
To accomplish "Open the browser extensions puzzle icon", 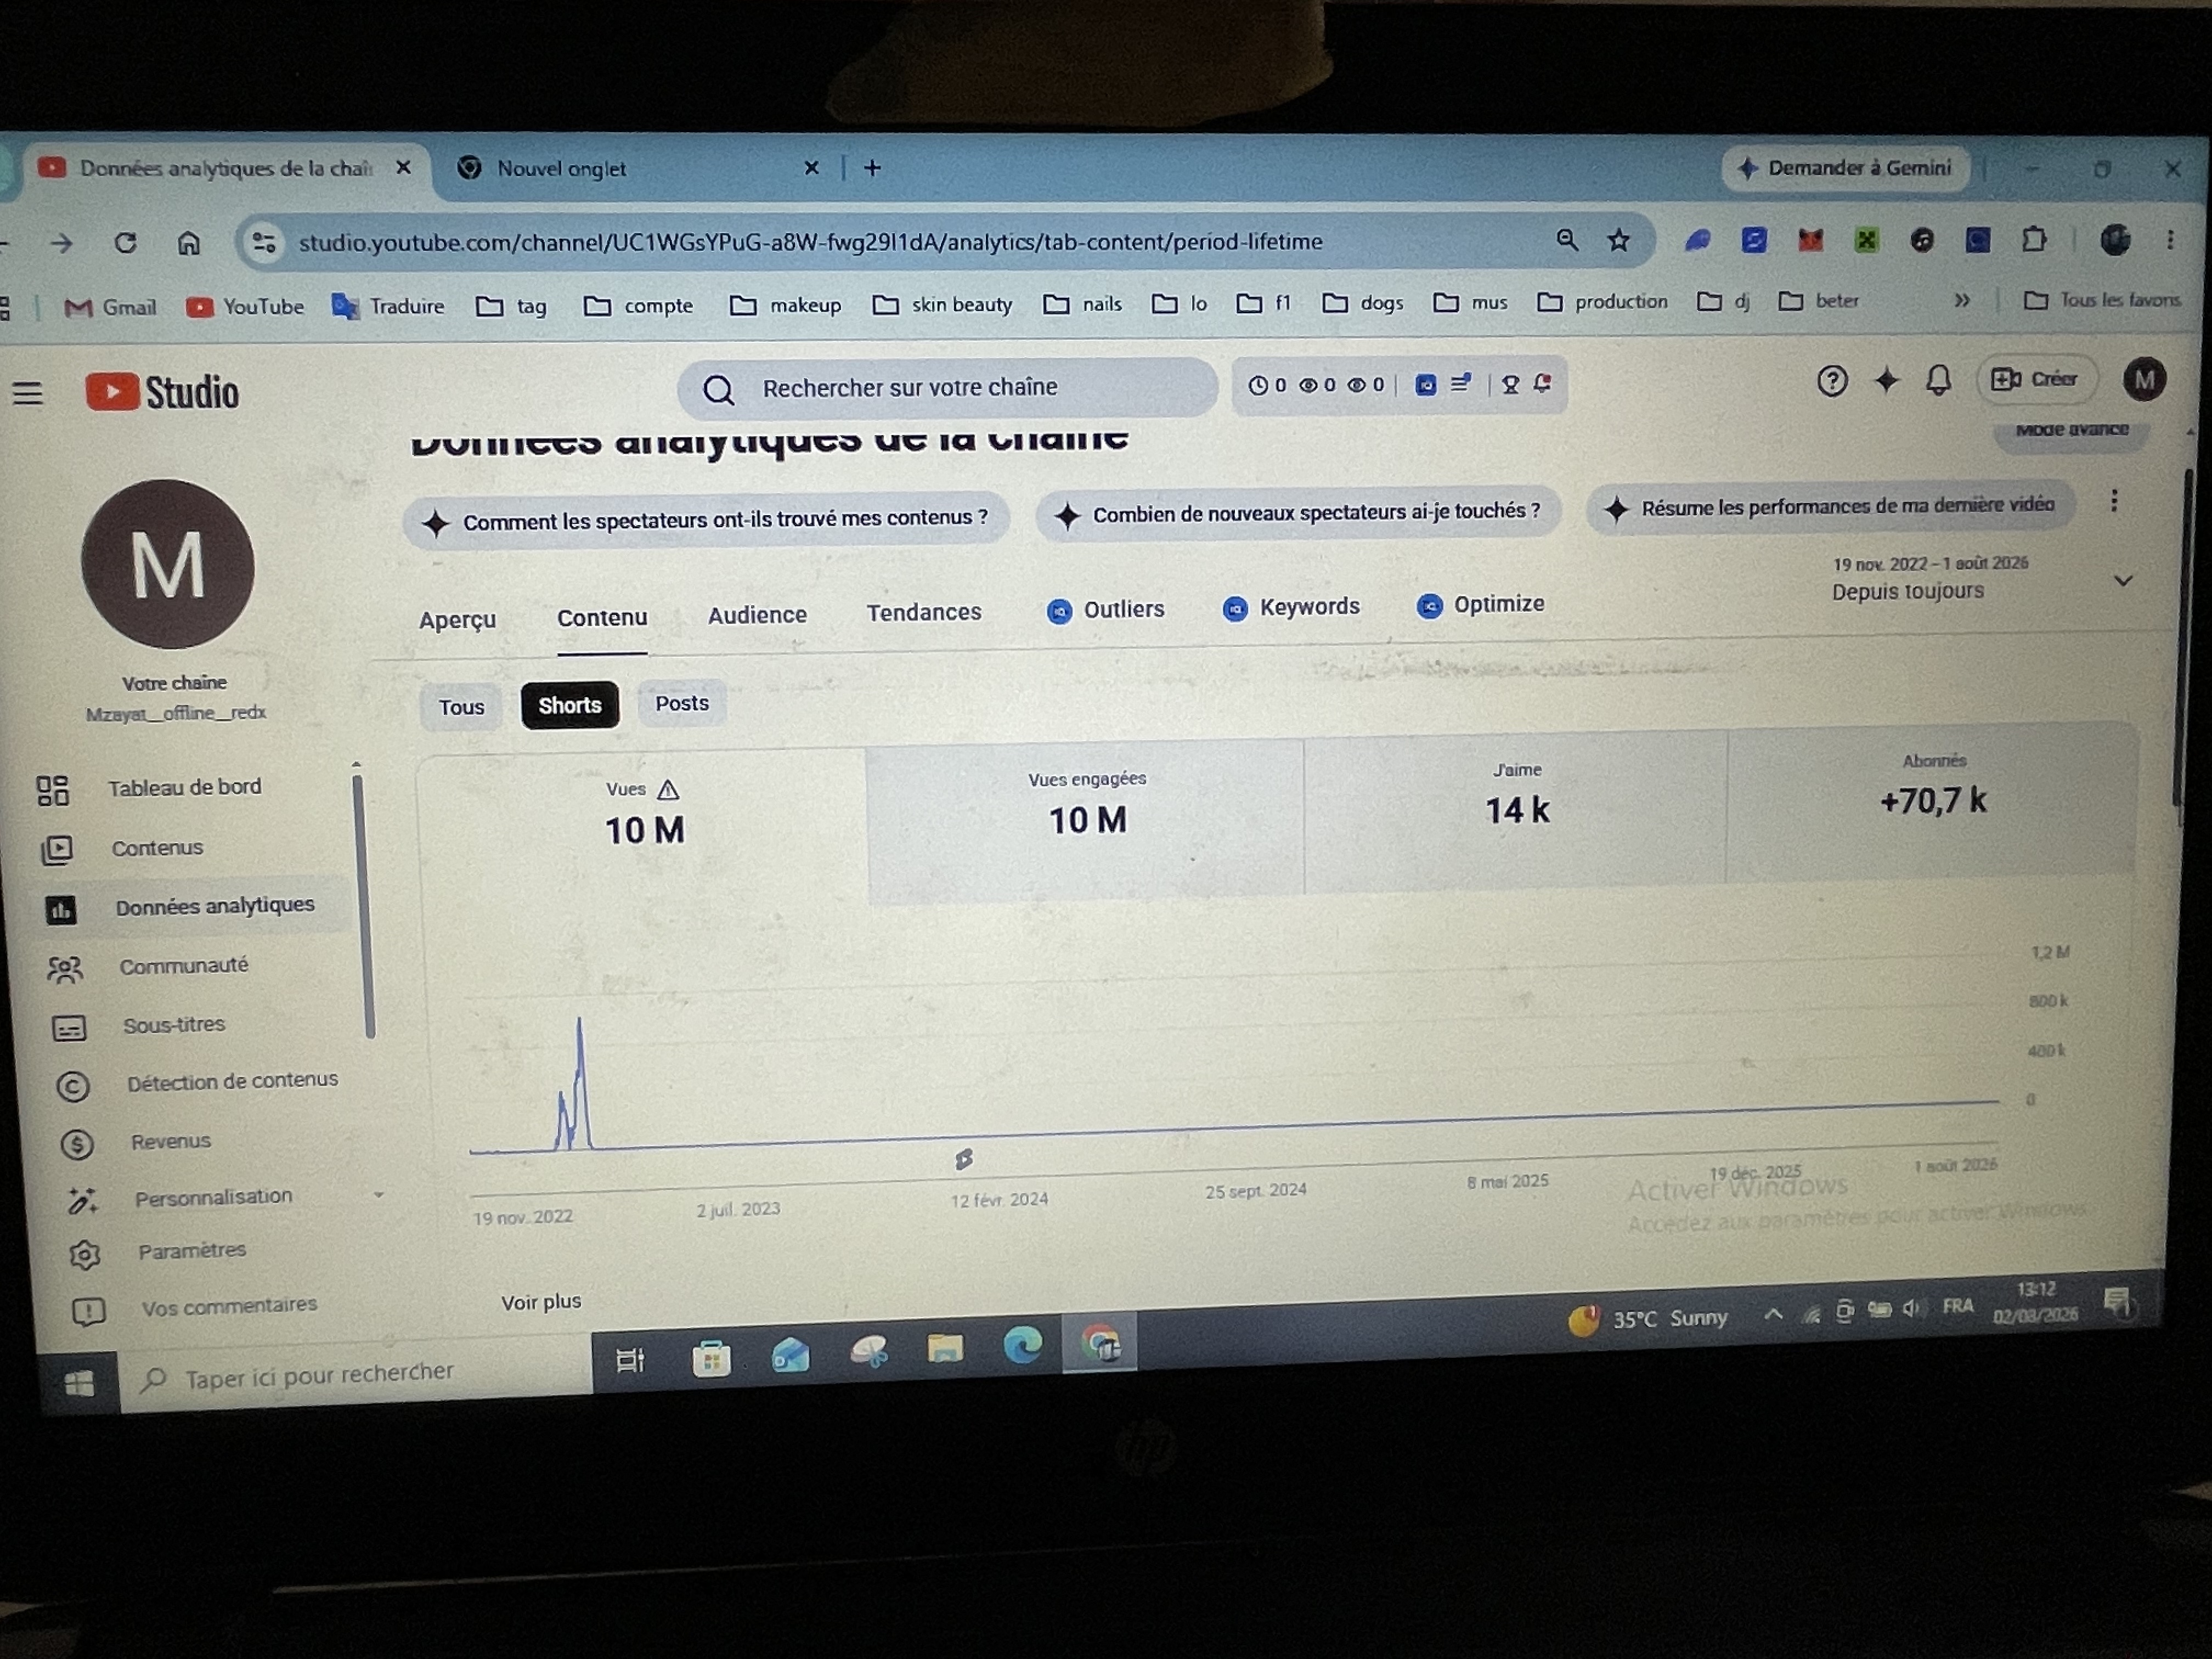I will click(x=2033, y=240).
